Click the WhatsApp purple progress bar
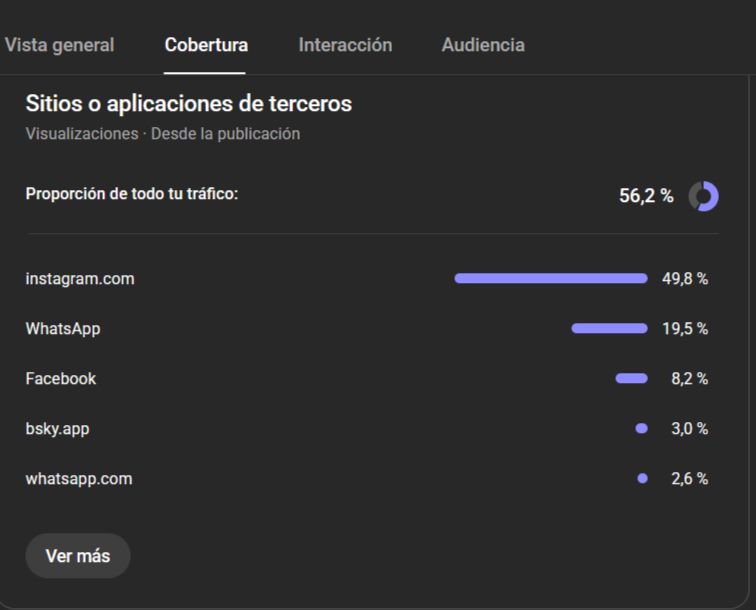The width and height of the screenshot is (756, 610). [609, 328]
